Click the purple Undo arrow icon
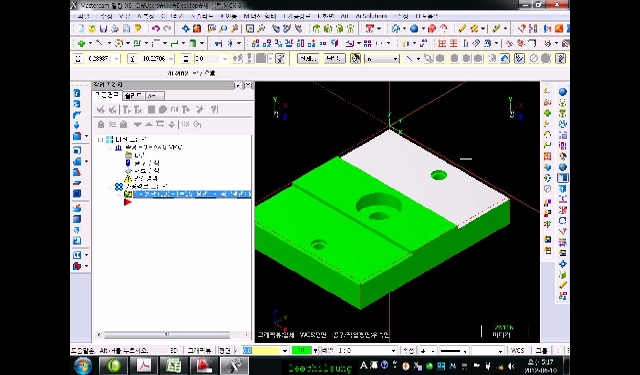The height and width of the screenshot is (375, 640). (156, 29)
